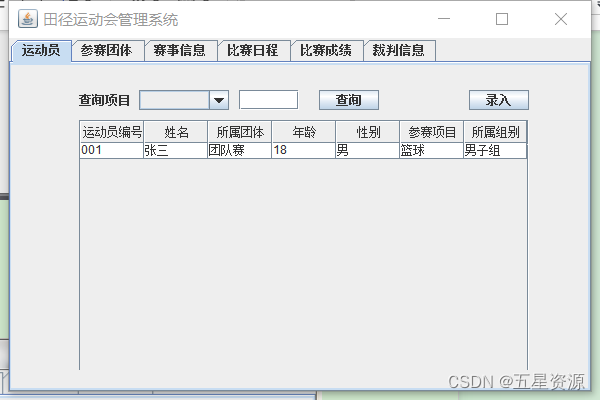Click the 录入 button
The image size is (600, 400).
click(x=499, y=100)
